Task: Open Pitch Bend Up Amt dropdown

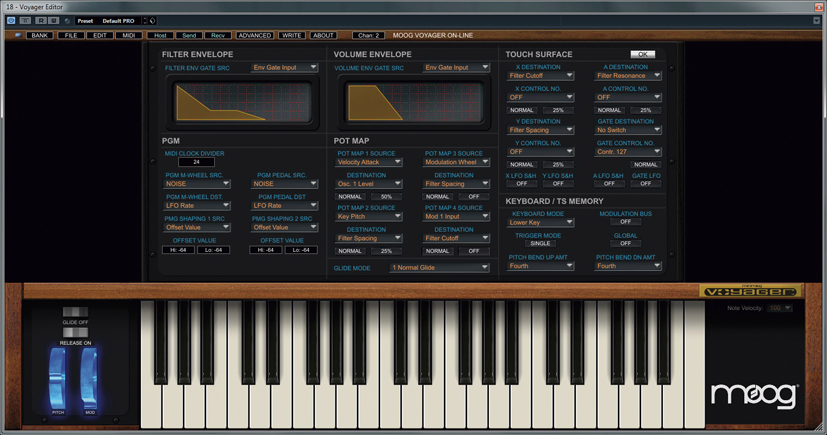Action: coord(541,266)
